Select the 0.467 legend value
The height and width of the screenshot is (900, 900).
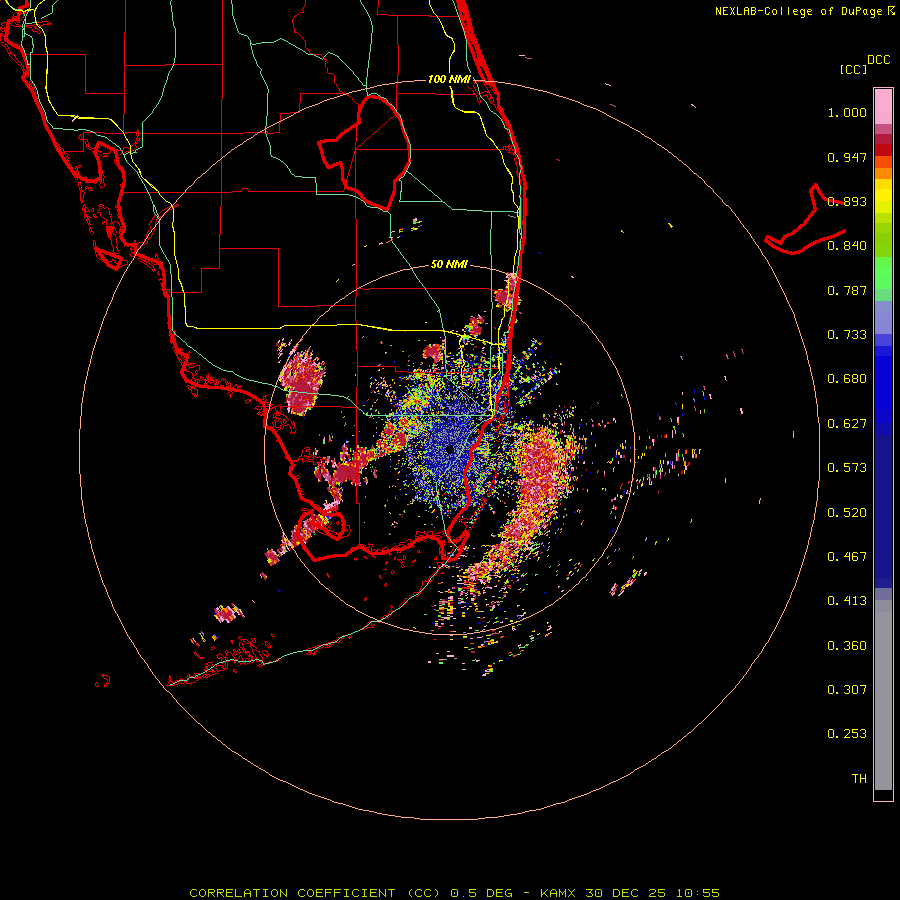pos(847,557)
